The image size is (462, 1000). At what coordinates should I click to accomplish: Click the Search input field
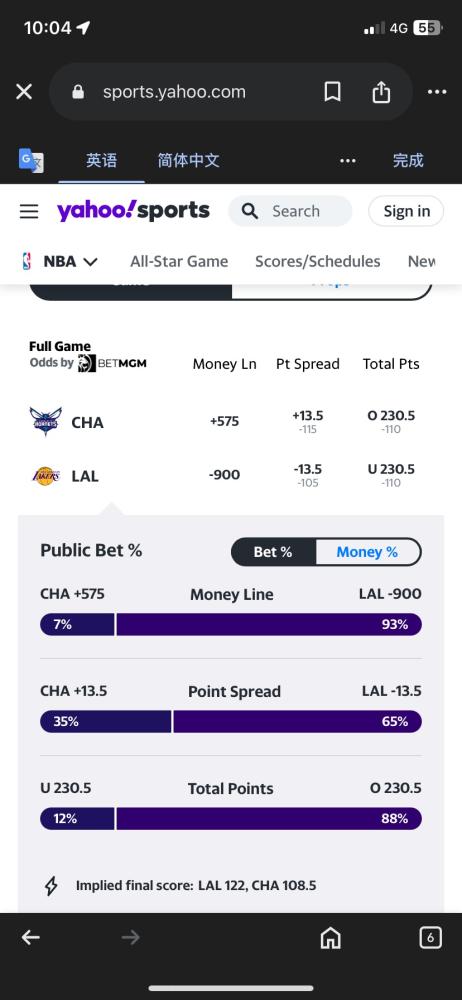(290, 211)
